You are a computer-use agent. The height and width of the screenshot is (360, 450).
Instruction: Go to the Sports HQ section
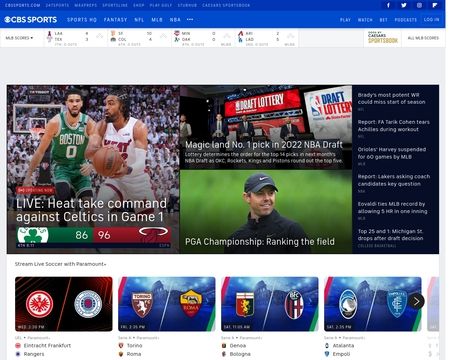82,20
